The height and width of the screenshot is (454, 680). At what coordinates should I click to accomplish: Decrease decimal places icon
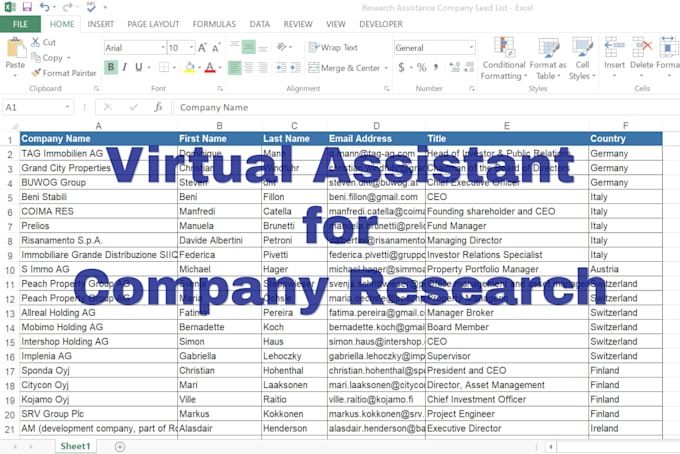[x=469, y=67]
